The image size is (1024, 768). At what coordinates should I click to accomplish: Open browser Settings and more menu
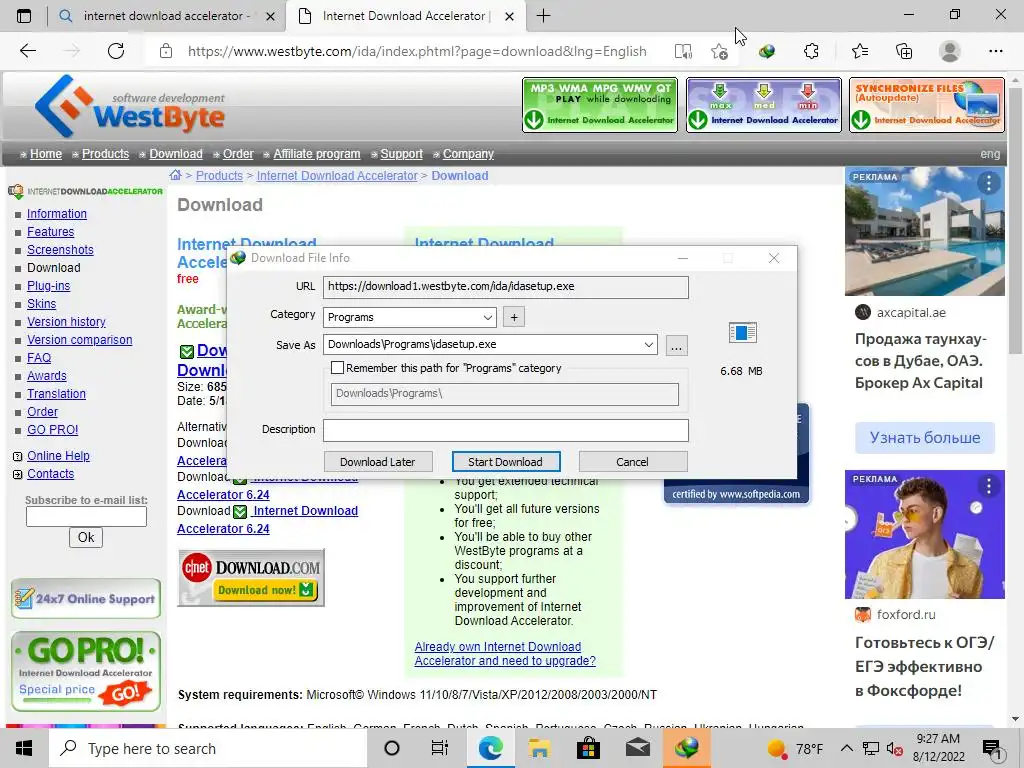[x=995, y=51]
